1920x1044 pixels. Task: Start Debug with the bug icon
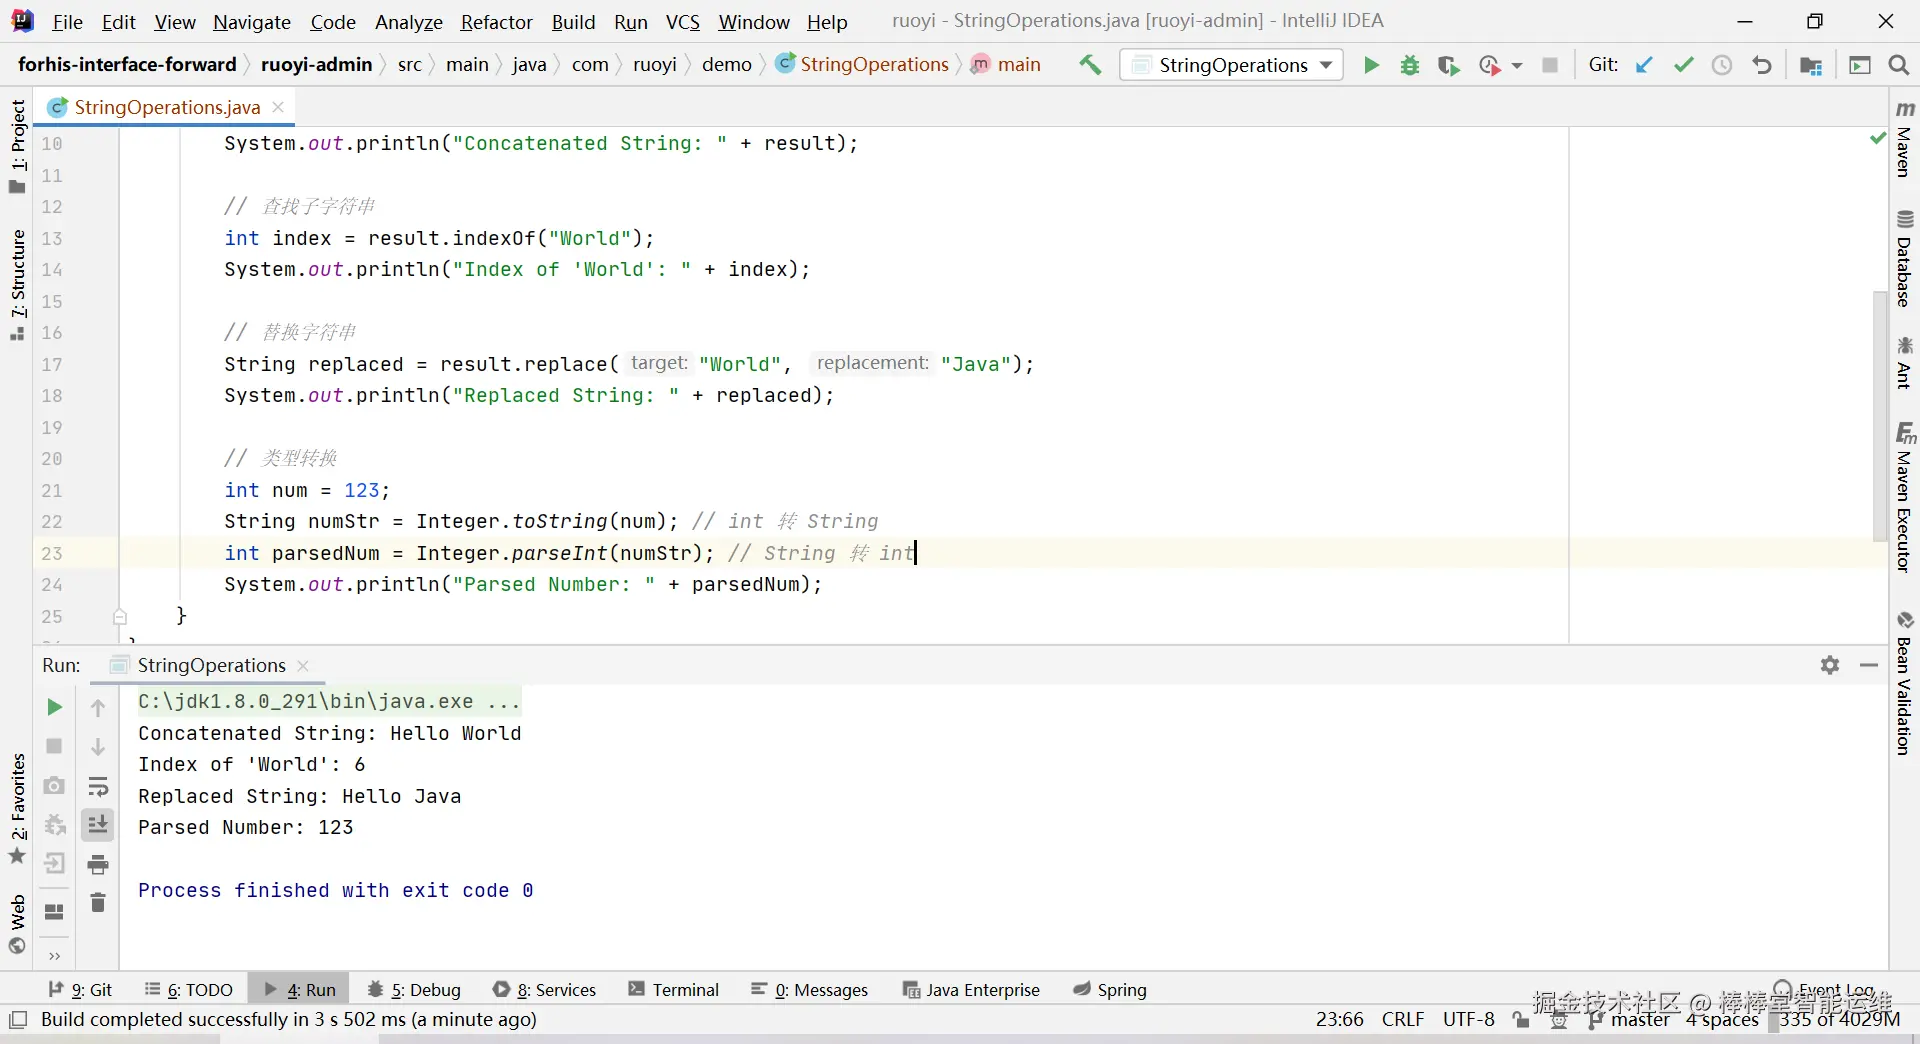pos(1410,65)
